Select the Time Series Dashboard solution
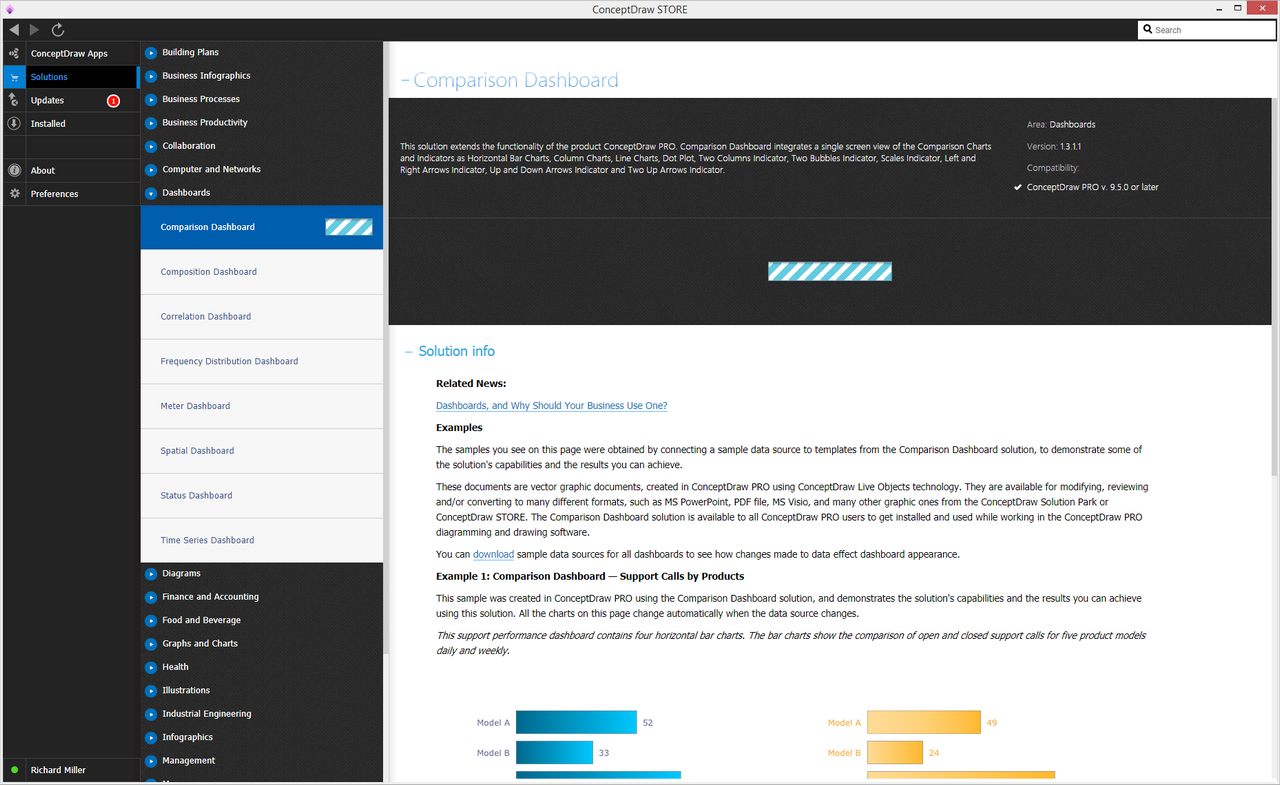 coord(262,540)
